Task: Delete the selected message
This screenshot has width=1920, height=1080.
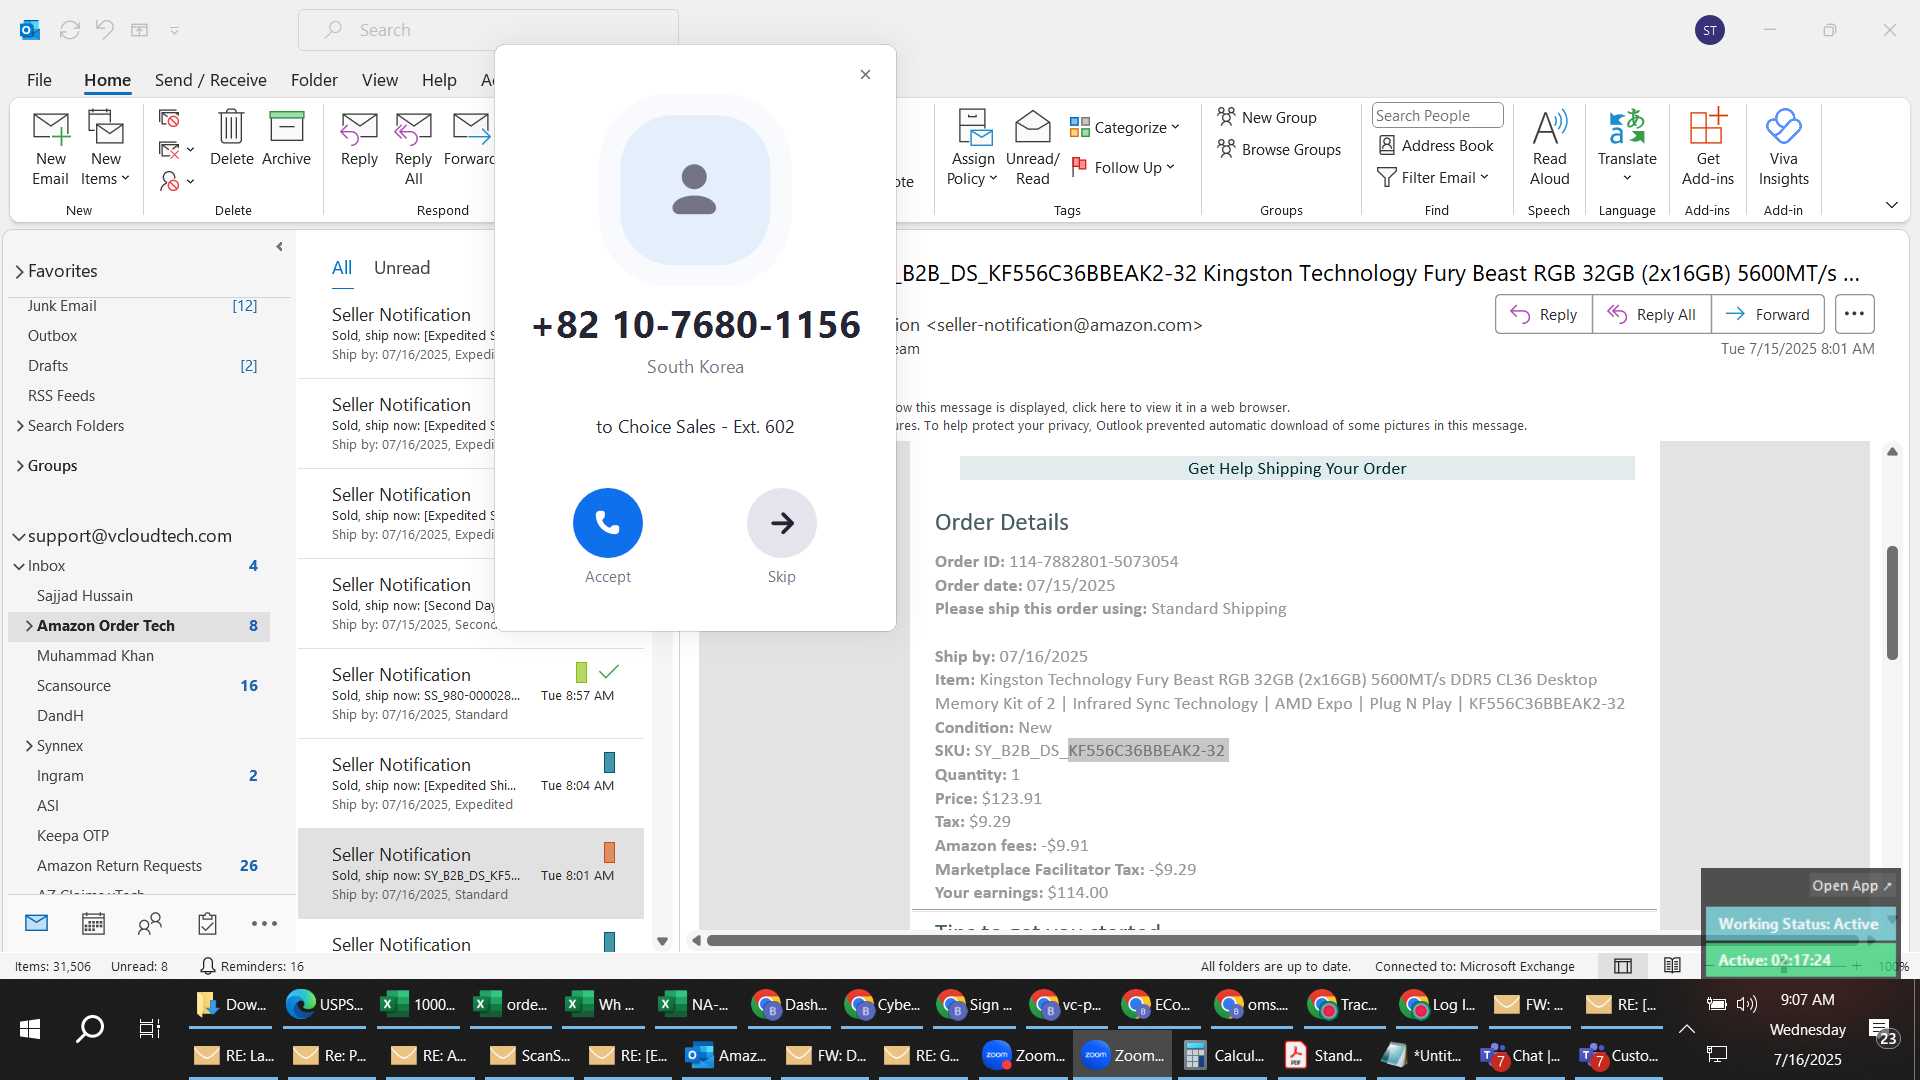Action: [x=231, y=138]
